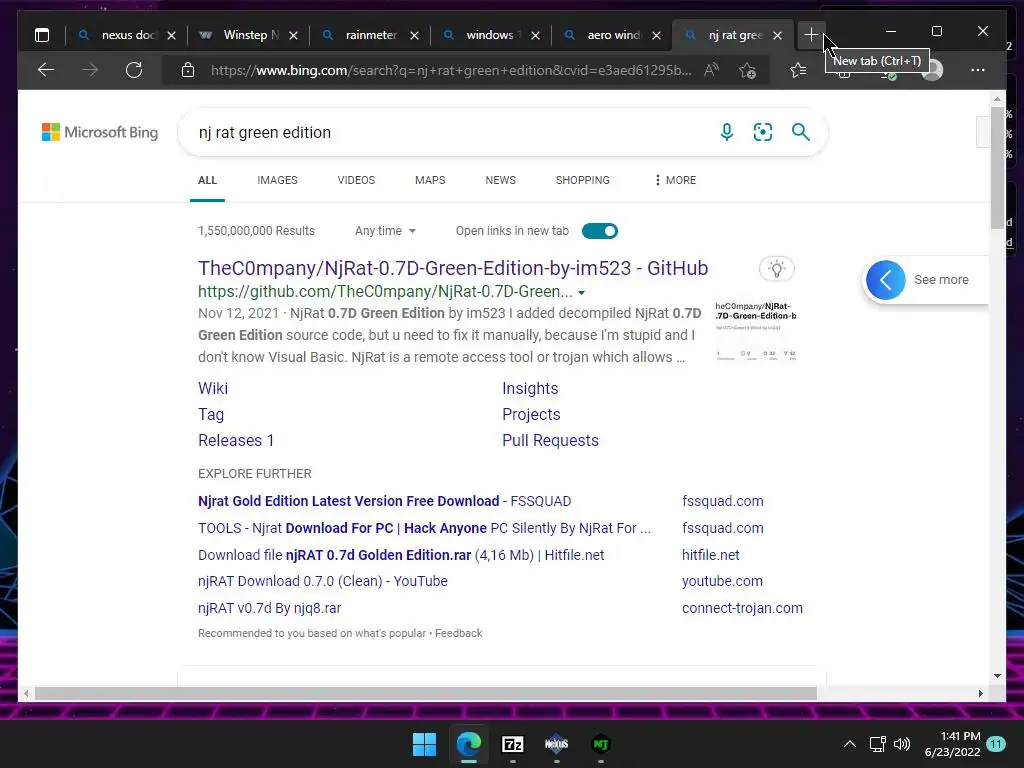Open njRAT Download 0.7.0 YouTube link
This screenshot has width=1024, height=768.
[323, 581]
